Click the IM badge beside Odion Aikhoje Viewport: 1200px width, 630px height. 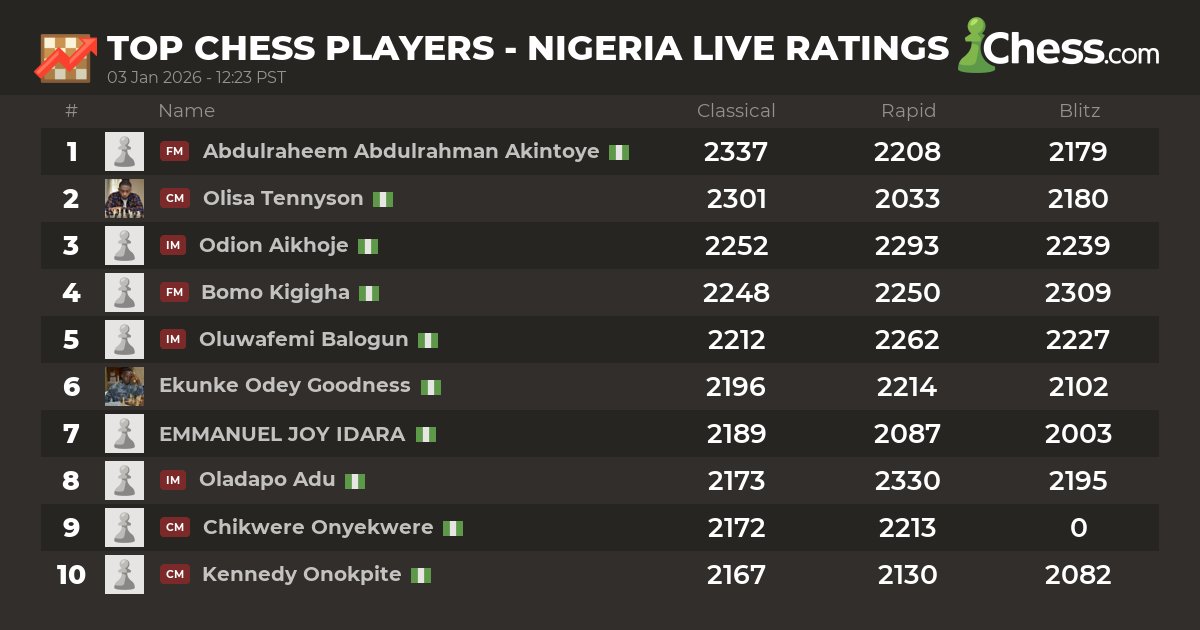point(174,246)
